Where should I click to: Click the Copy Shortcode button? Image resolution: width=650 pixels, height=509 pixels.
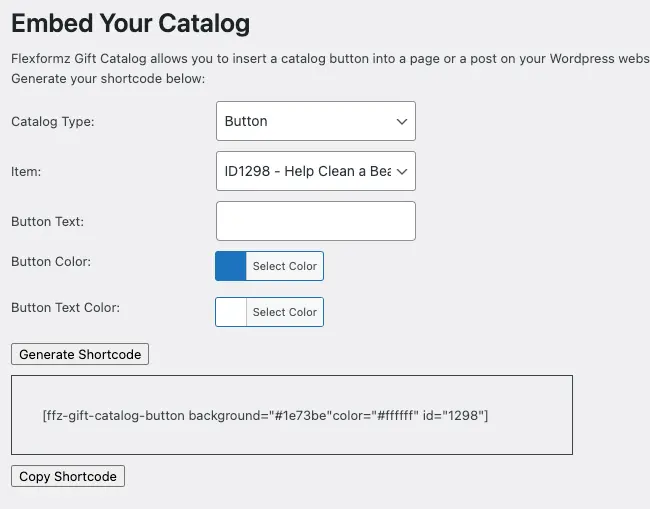(x=68, y=476)
